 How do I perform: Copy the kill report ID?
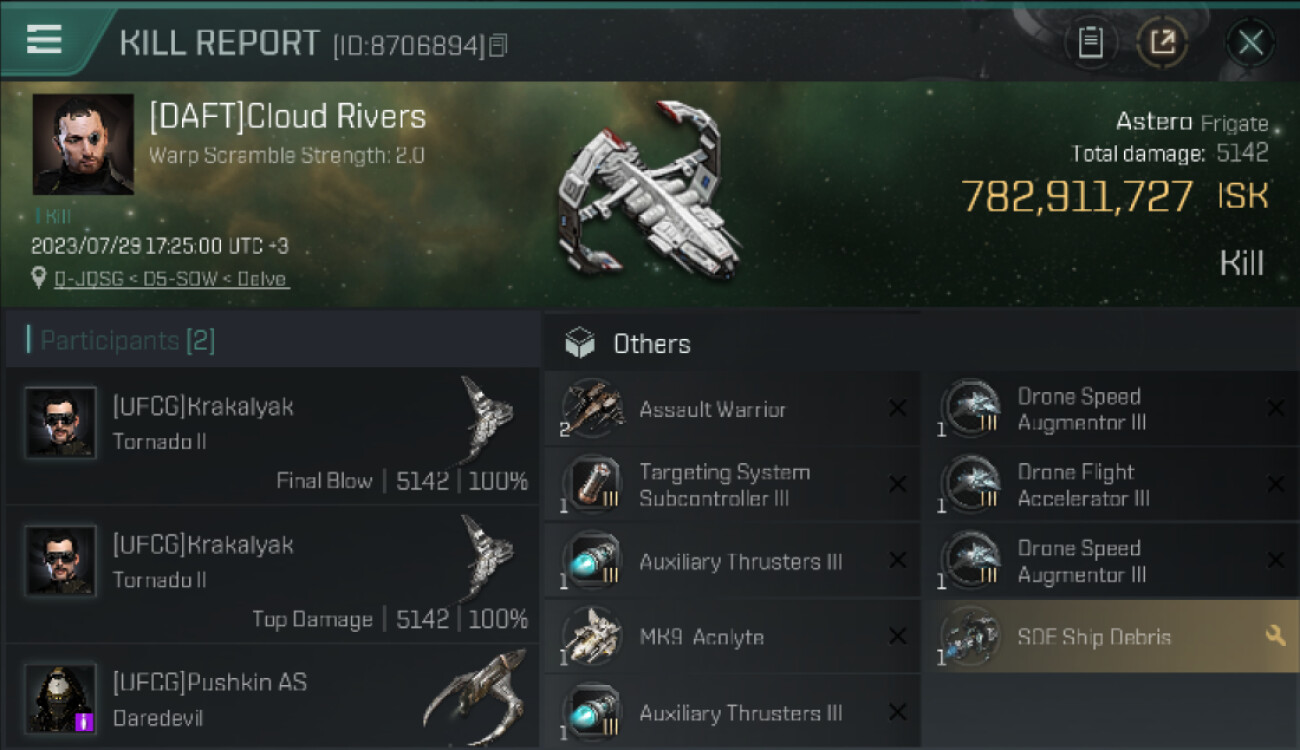pyautogui.click(x=498, y=45)
